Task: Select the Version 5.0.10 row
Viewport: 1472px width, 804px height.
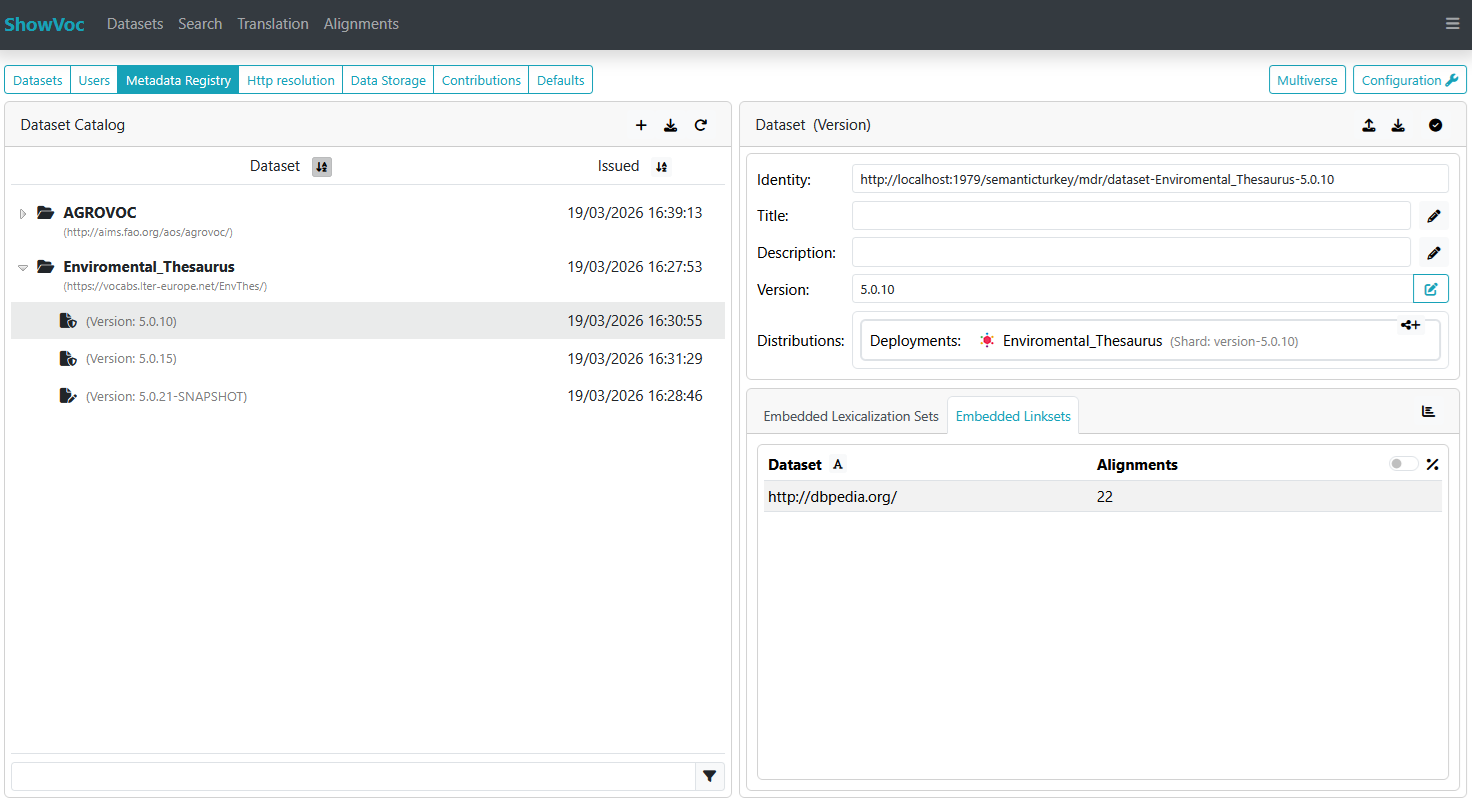Action: pos(368,321)
